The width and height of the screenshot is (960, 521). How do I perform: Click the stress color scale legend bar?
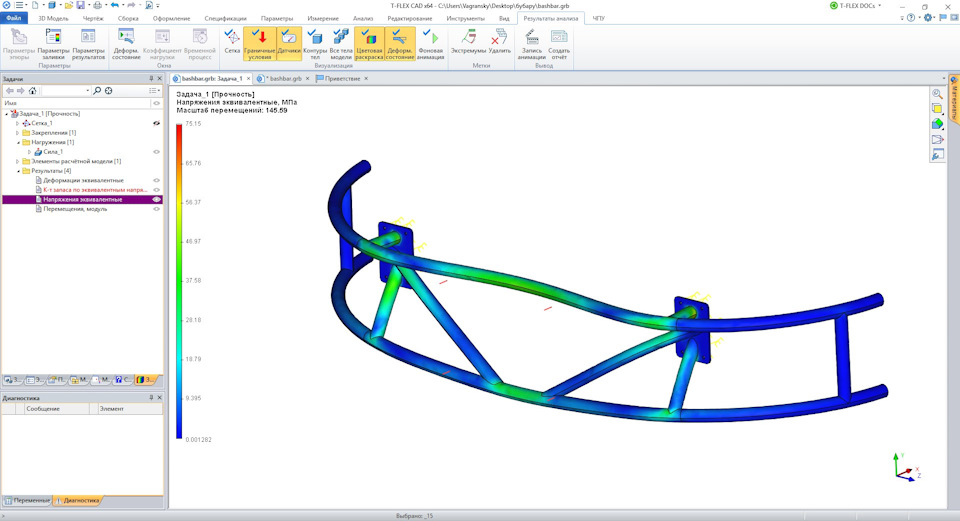point(179,281)
